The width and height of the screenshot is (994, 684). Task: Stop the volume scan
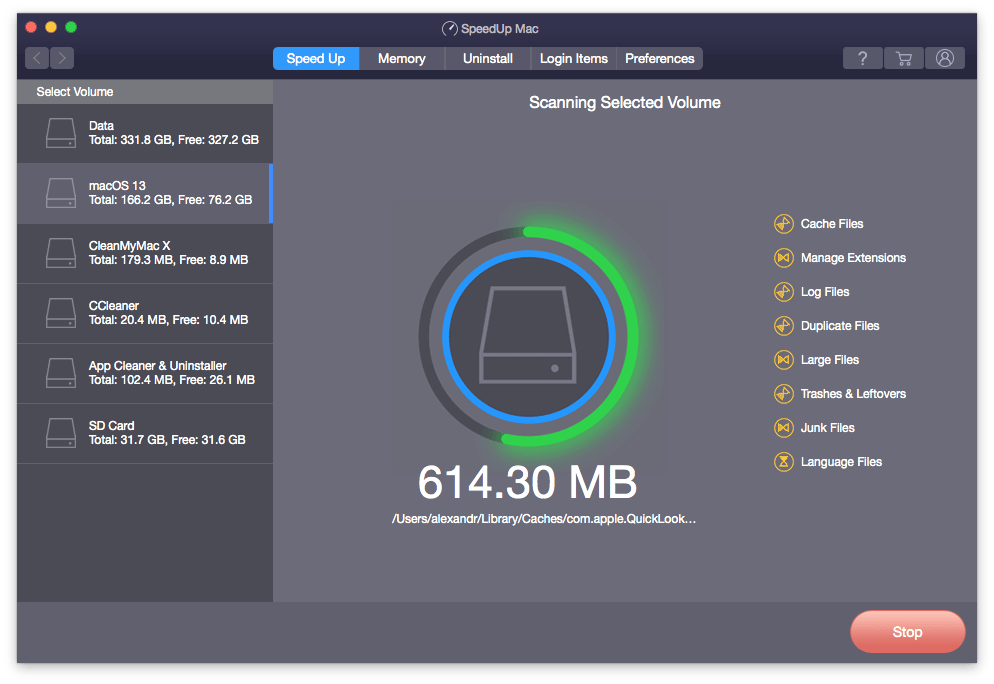pos(906,632)
